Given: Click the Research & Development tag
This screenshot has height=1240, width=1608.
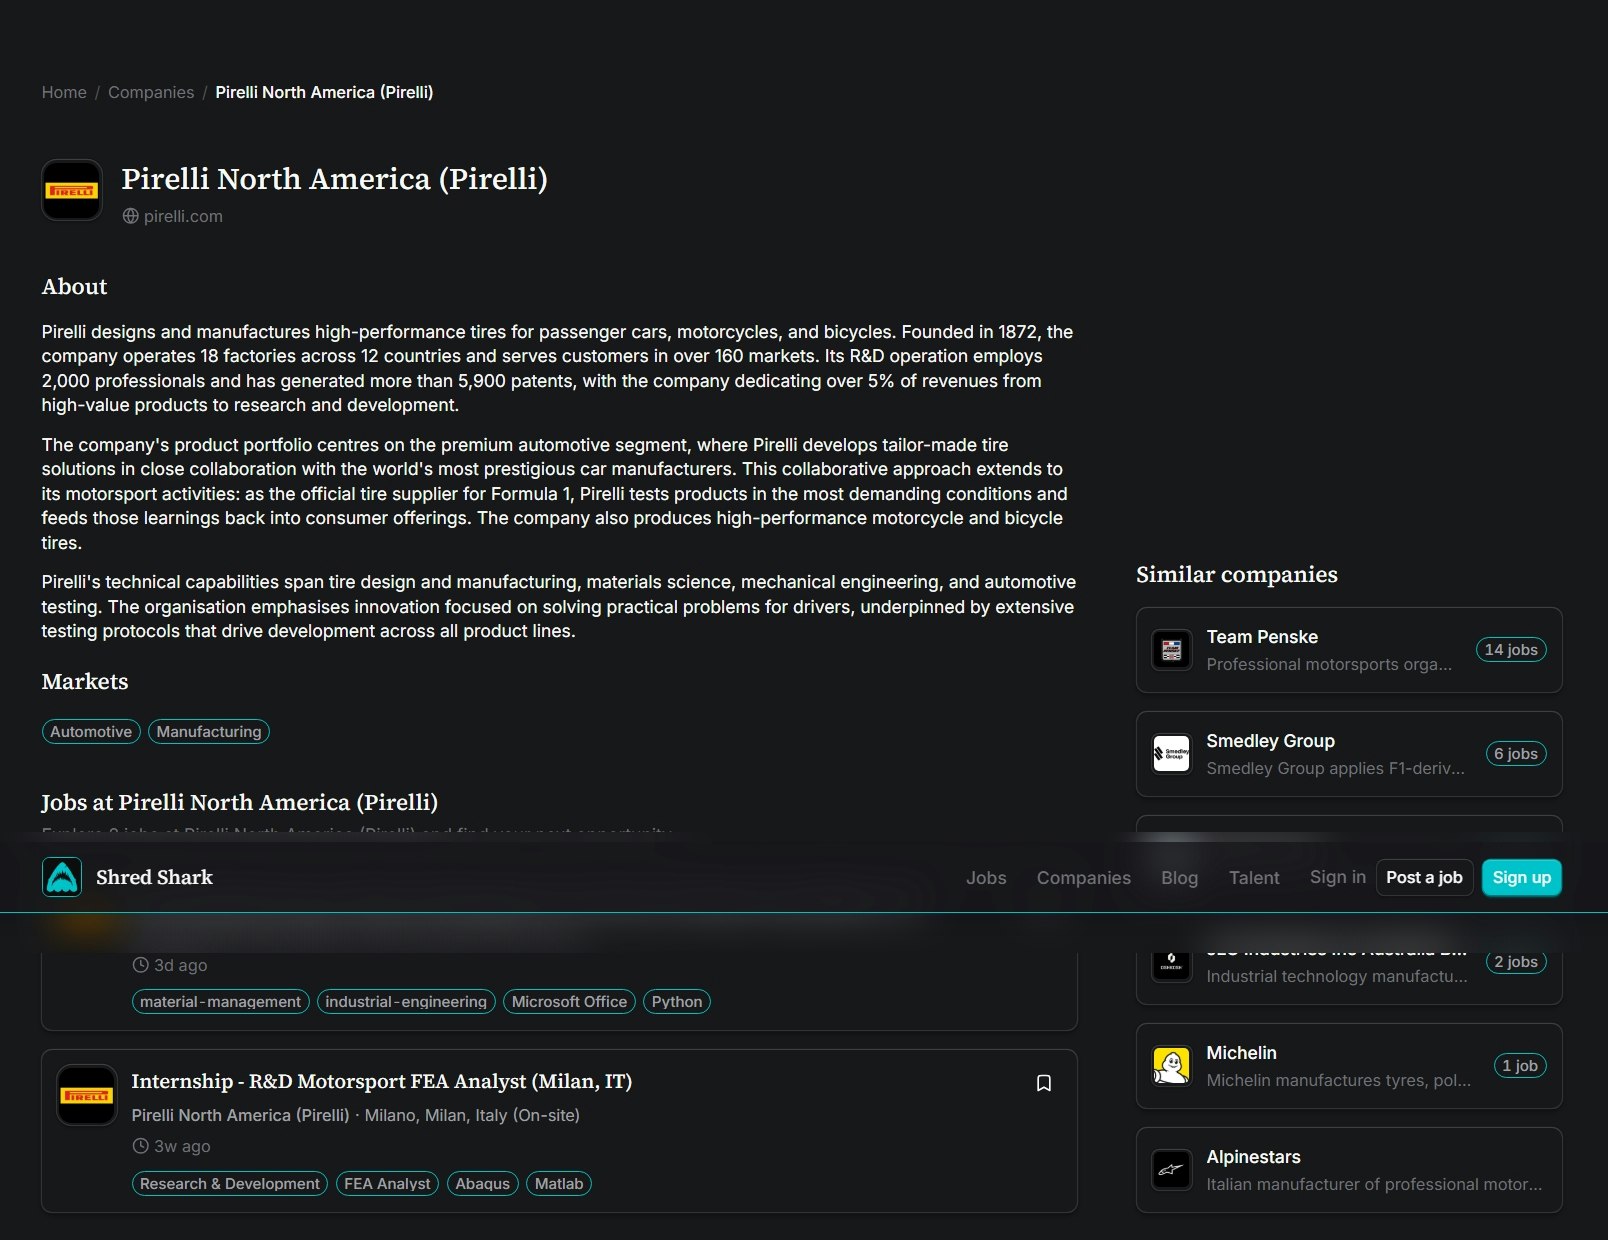Looking at the screenshot, I should (x=230, y=1184).
